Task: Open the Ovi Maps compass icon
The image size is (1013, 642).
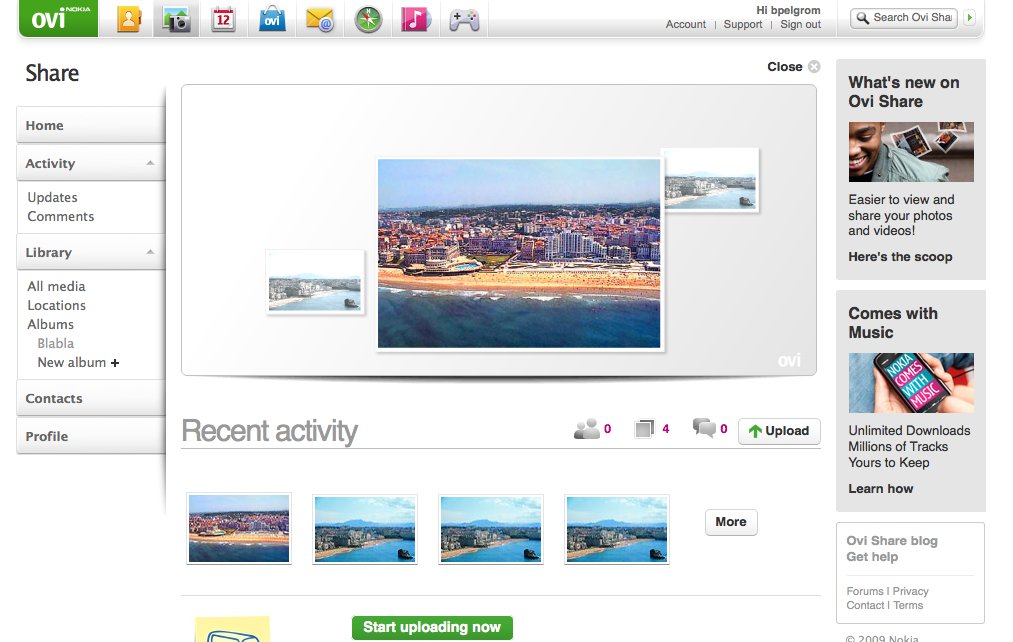Action: (x=368, y=19)
